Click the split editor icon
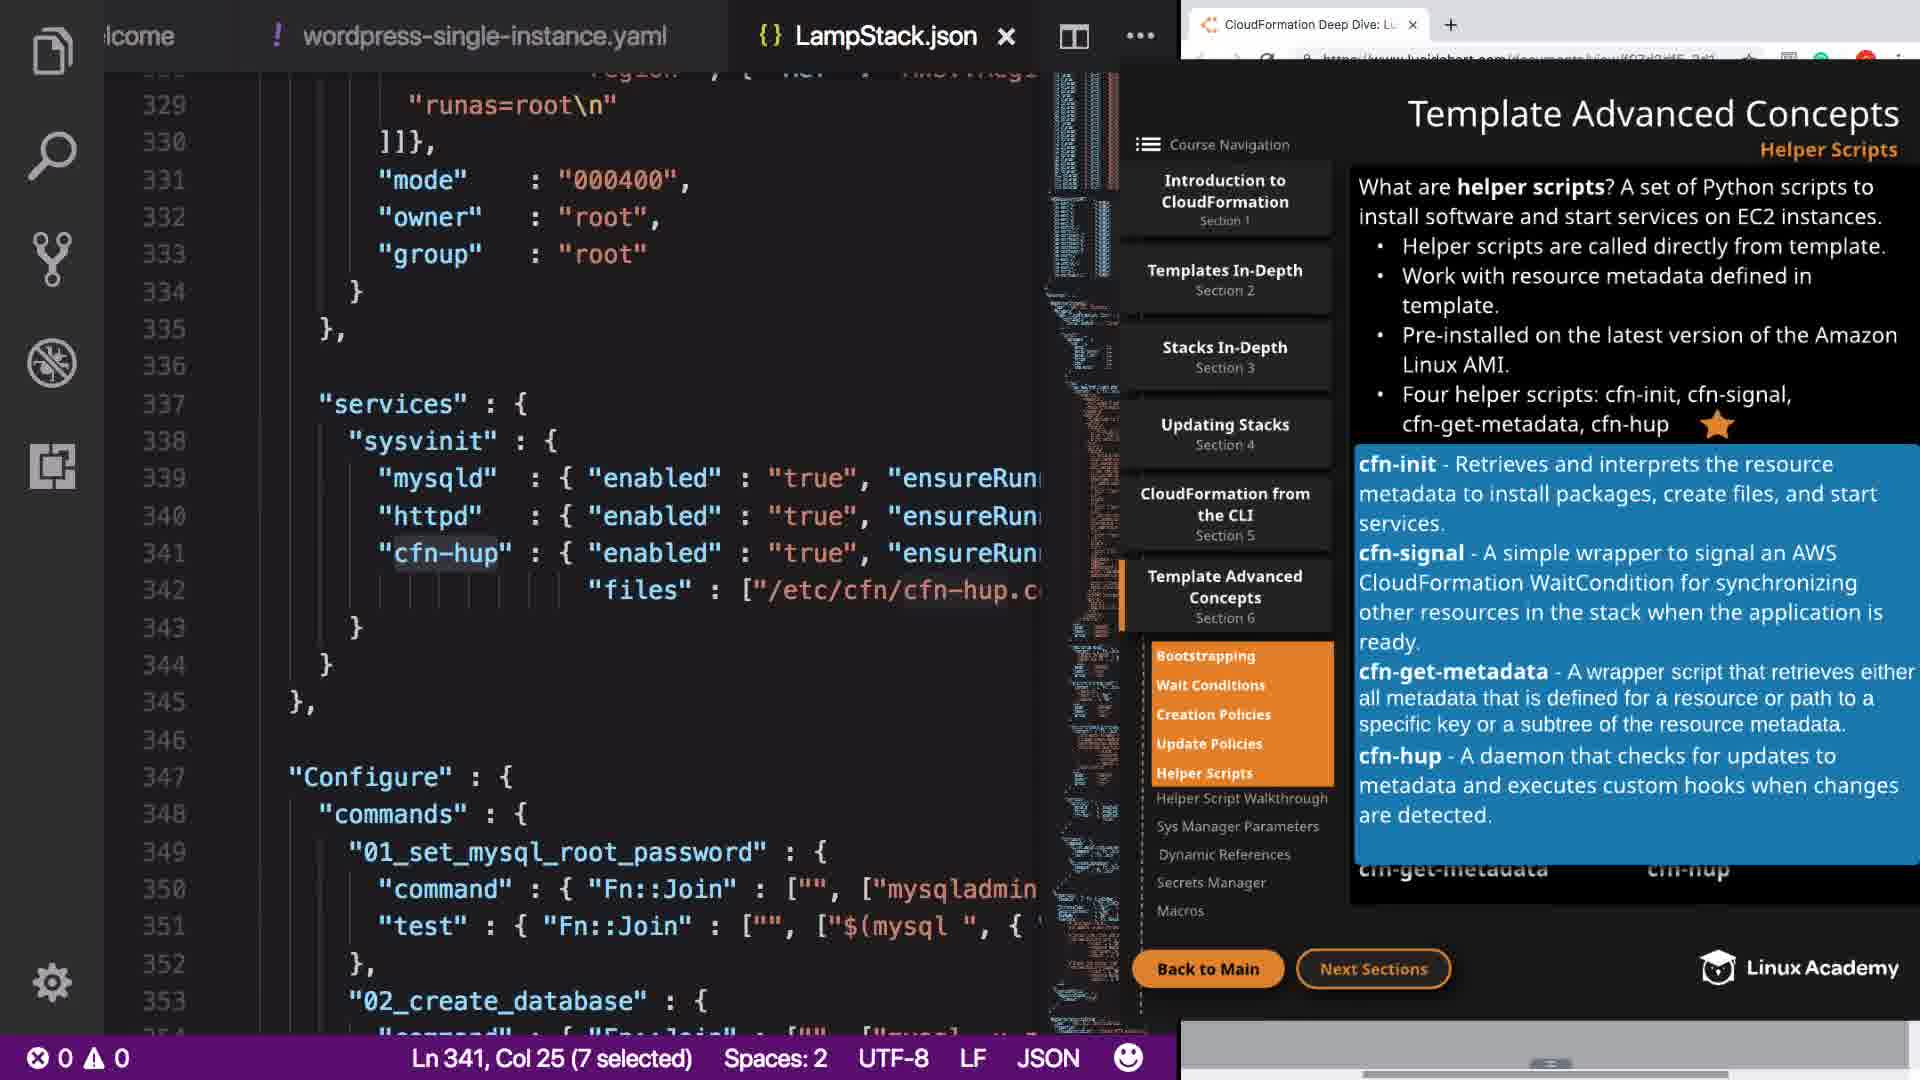Screen dimensions: 1920x1080 click(1074, 37)
